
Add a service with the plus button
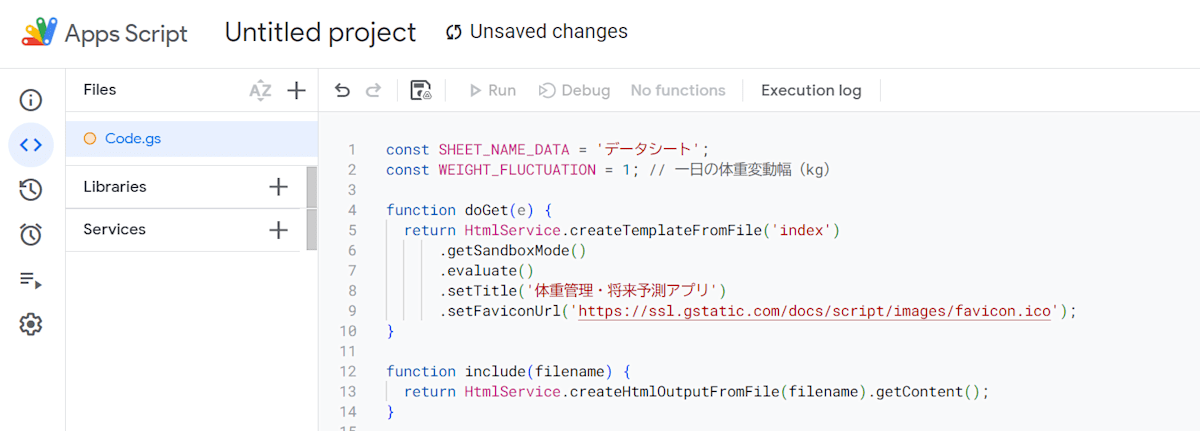coord(279,230)
